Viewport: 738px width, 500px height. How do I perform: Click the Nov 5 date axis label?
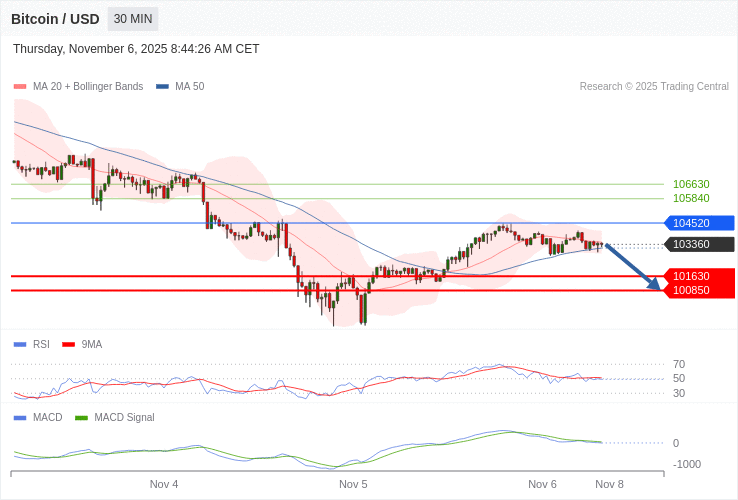pyautogui.click(x=353, y=484)
